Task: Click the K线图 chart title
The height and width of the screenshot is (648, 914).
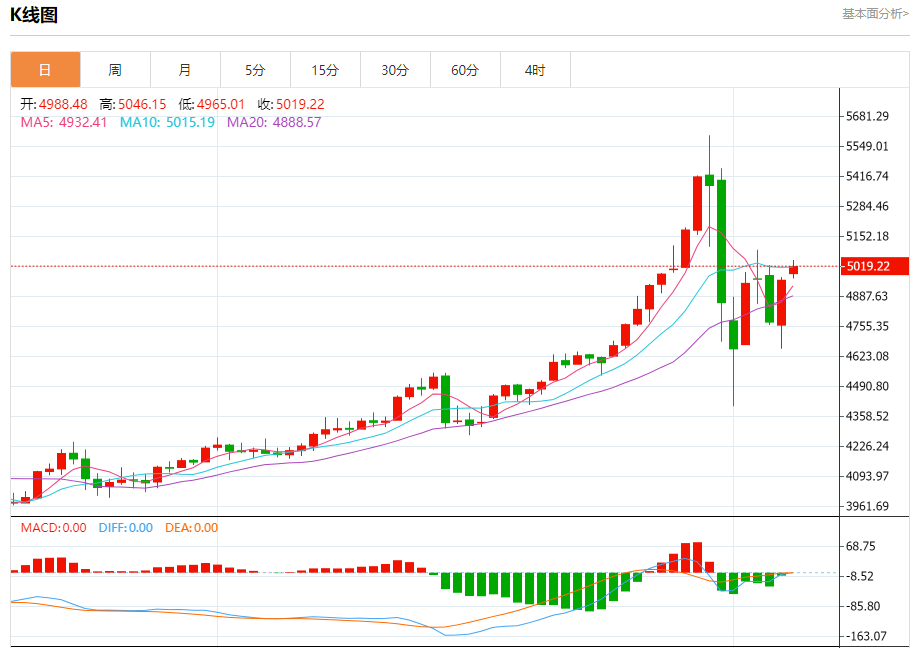Action: [x=34, y=15]
